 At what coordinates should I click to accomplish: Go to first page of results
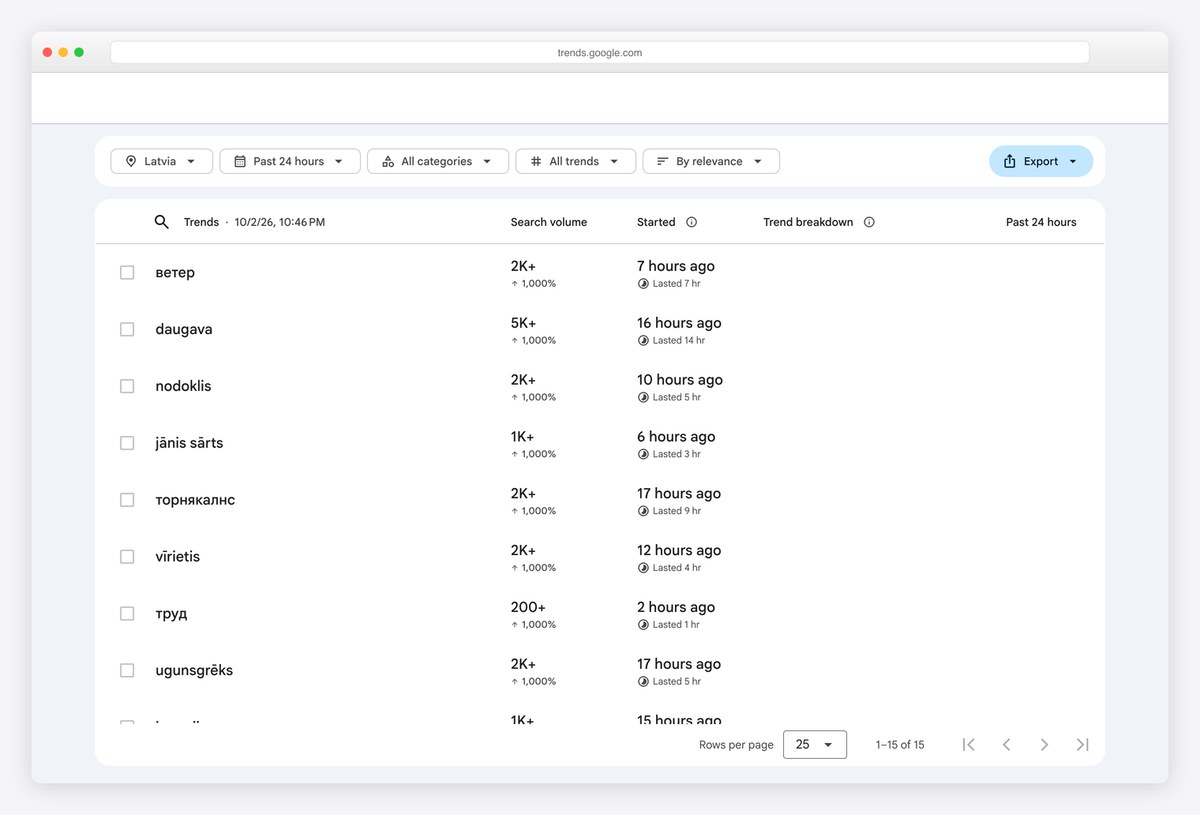coord(968,744)
